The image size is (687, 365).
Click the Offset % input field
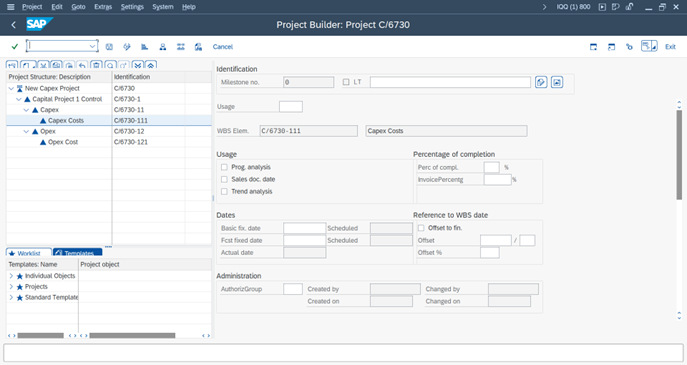point(489,252)
